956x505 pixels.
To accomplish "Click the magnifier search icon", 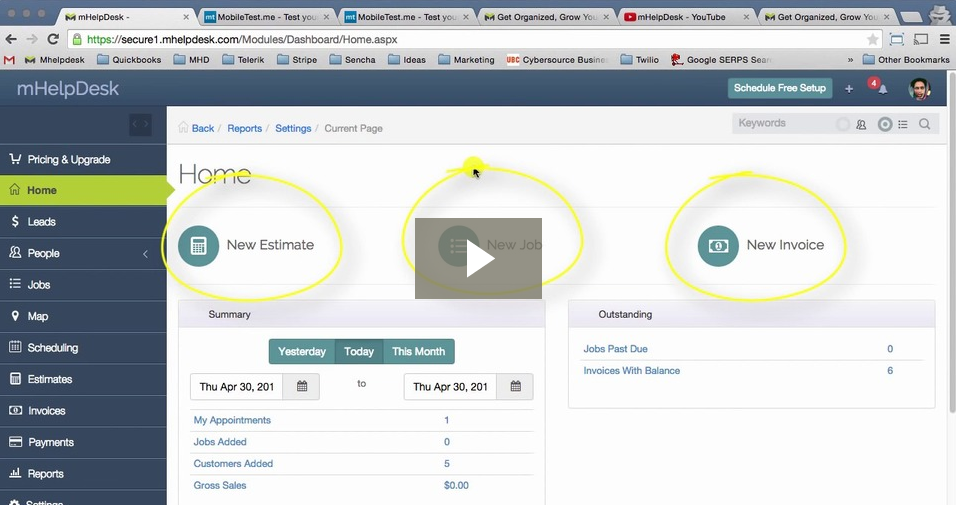I will pyautogui.click(x=924, y=124).
